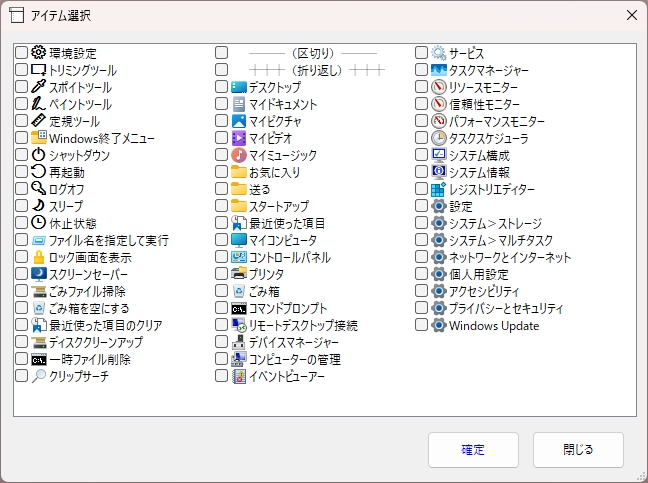Click the 再起動 restart arrow icon
This screenshot has width=648, height=483.
[38, 171]
